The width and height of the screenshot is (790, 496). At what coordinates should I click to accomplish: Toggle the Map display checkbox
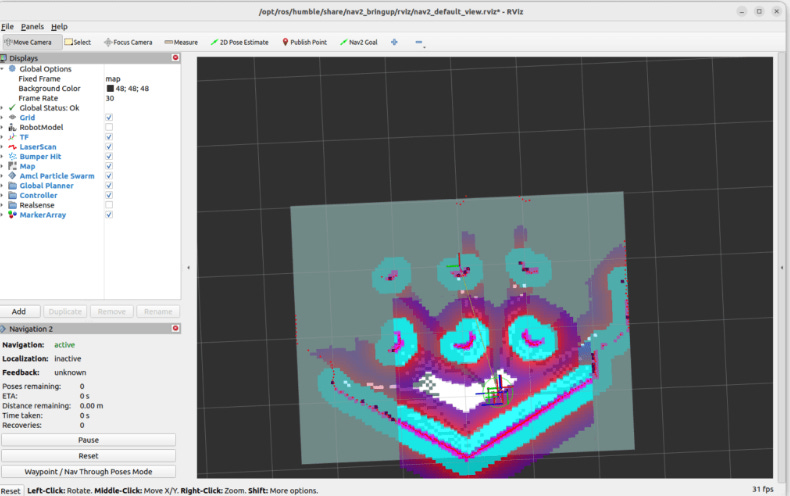coord(109,166)
